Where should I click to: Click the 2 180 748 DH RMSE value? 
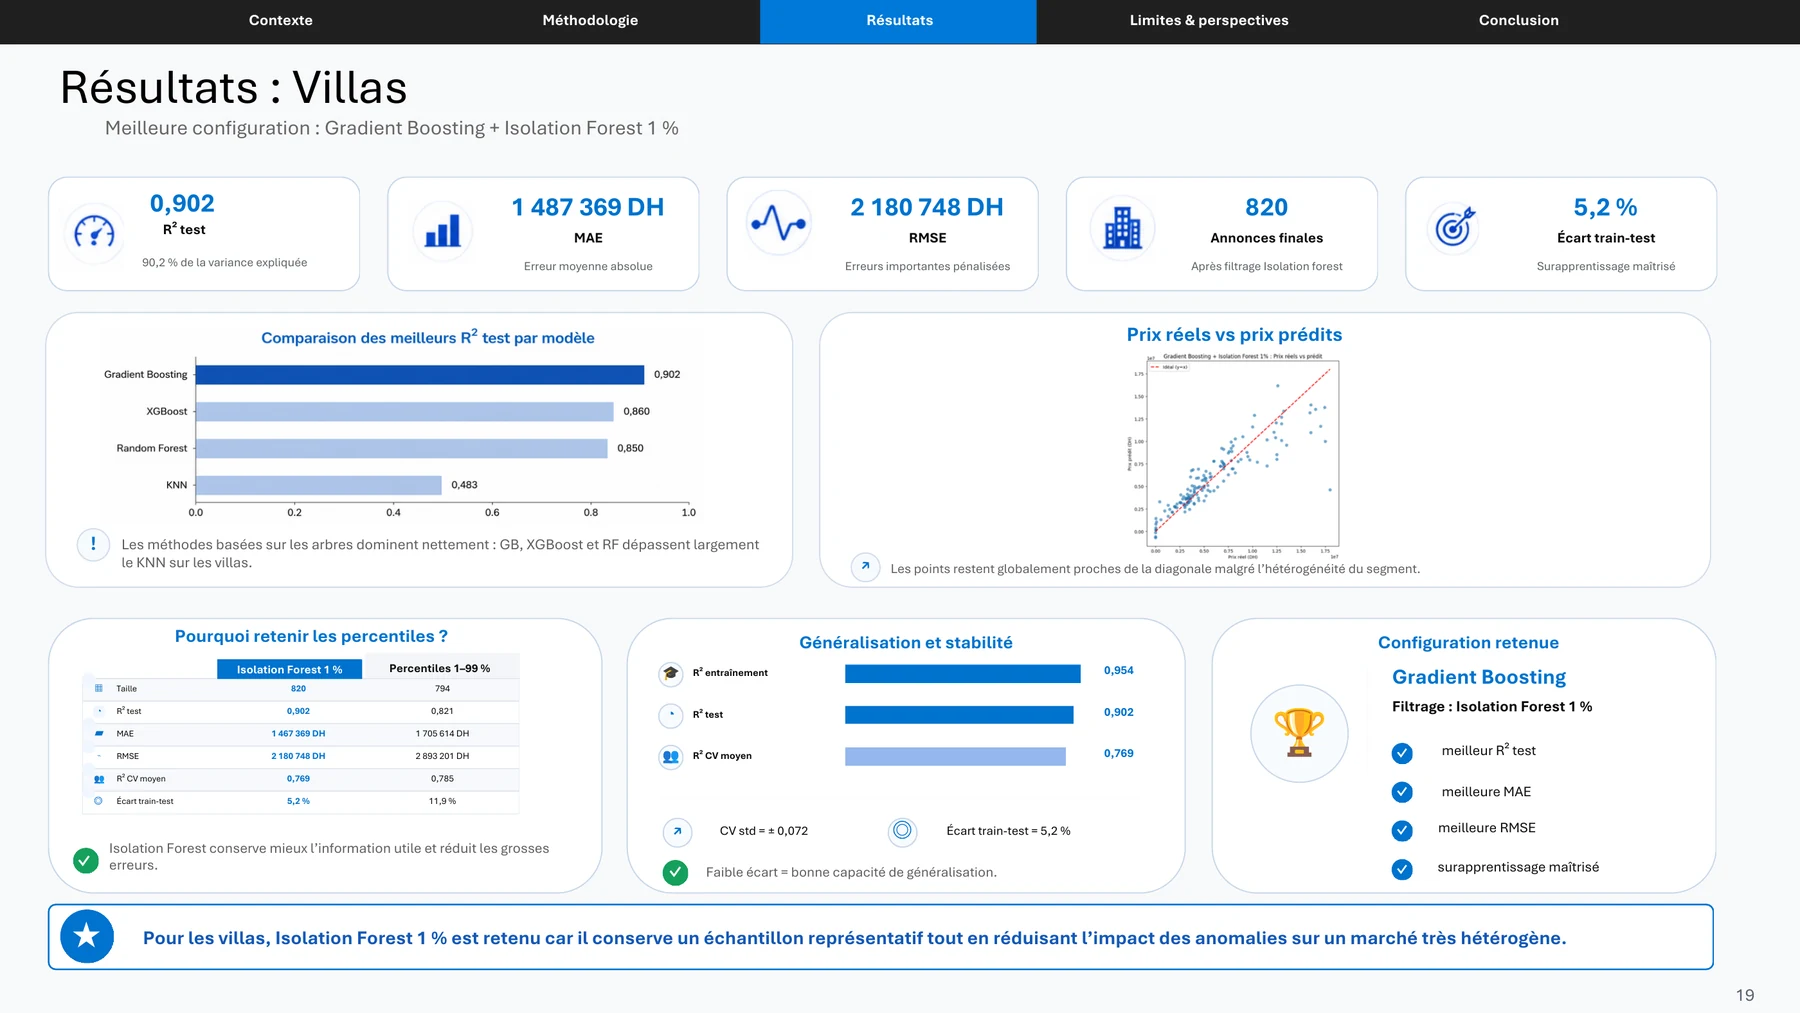(x=927, y=207)
